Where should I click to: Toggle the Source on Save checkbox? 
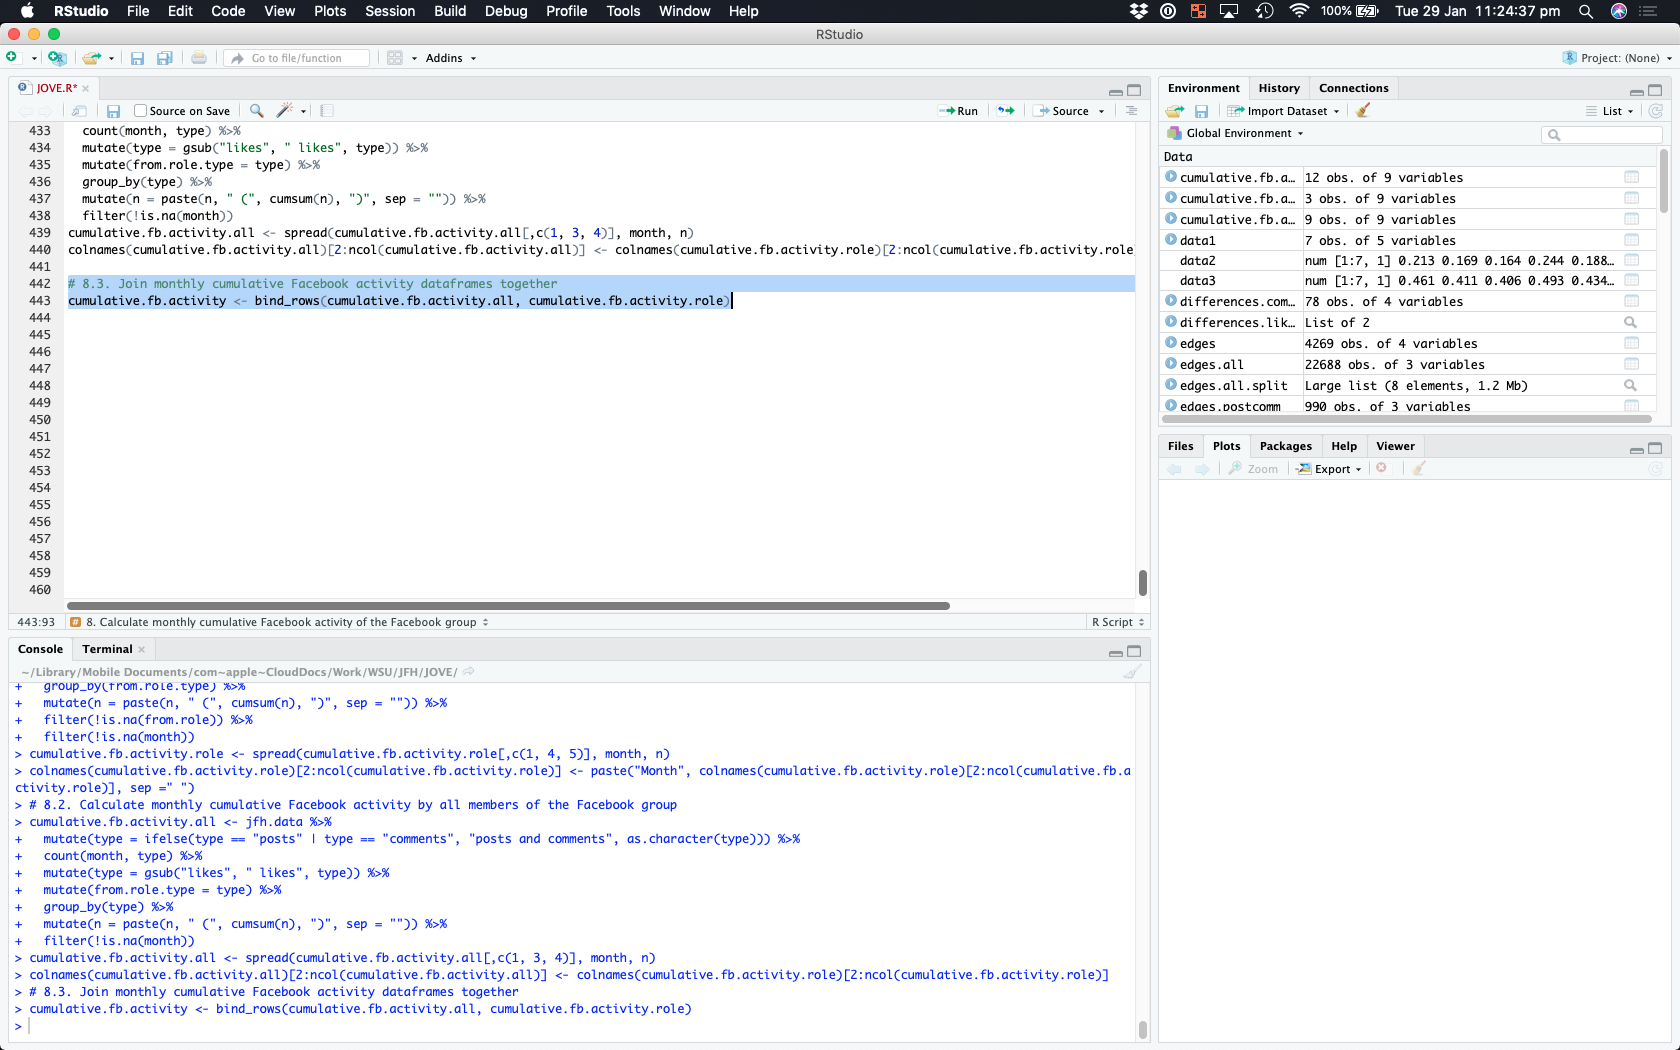coord(141,111)
